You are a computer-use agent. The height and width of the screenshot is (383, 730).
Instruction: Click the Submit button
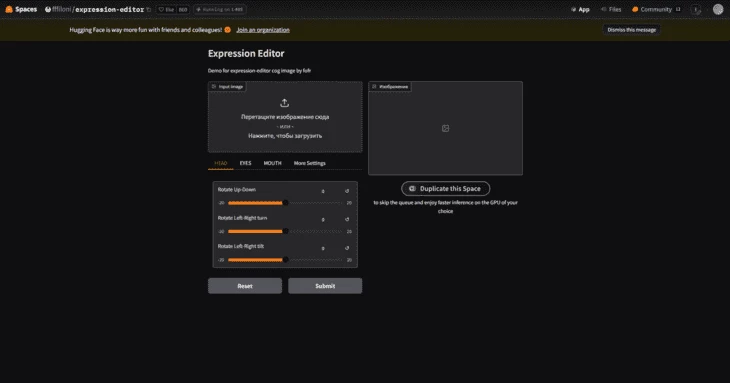point(325,286)
